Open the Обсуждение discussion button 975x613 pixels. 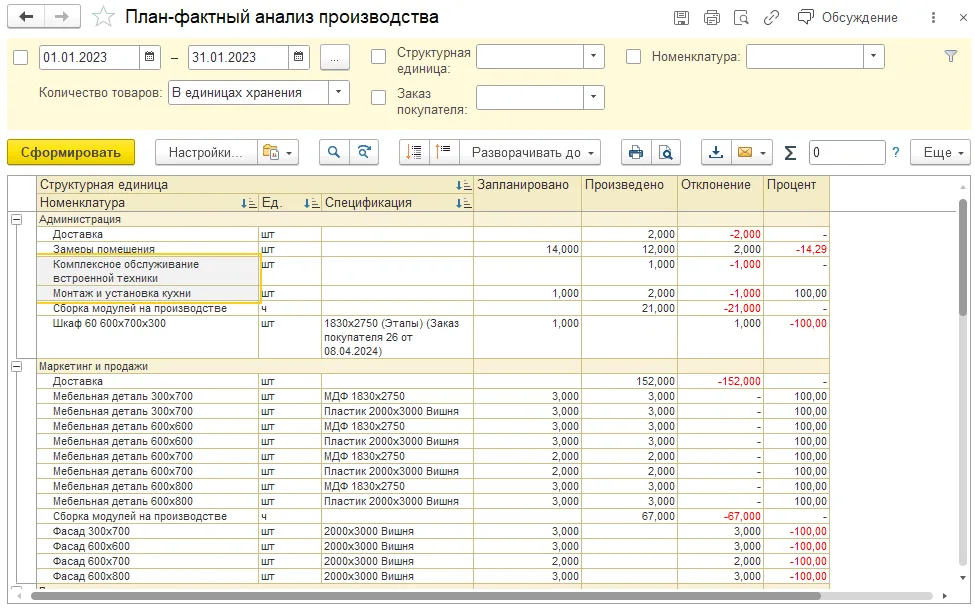point(848,17)
